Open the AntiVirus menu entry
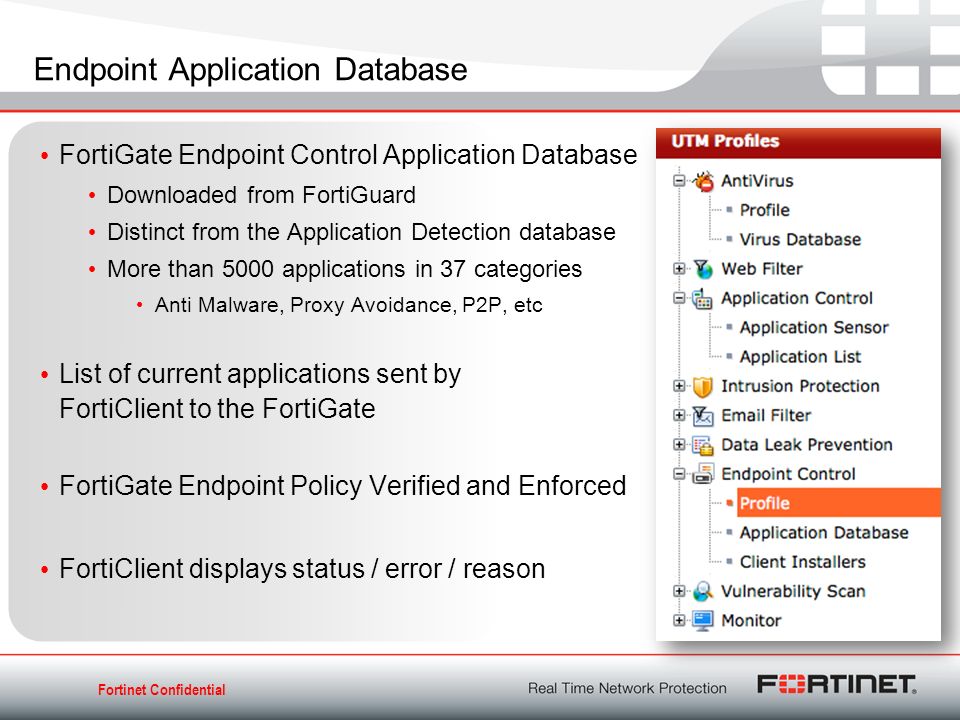The width and height of the screenshot is (960, 720). 757,181
